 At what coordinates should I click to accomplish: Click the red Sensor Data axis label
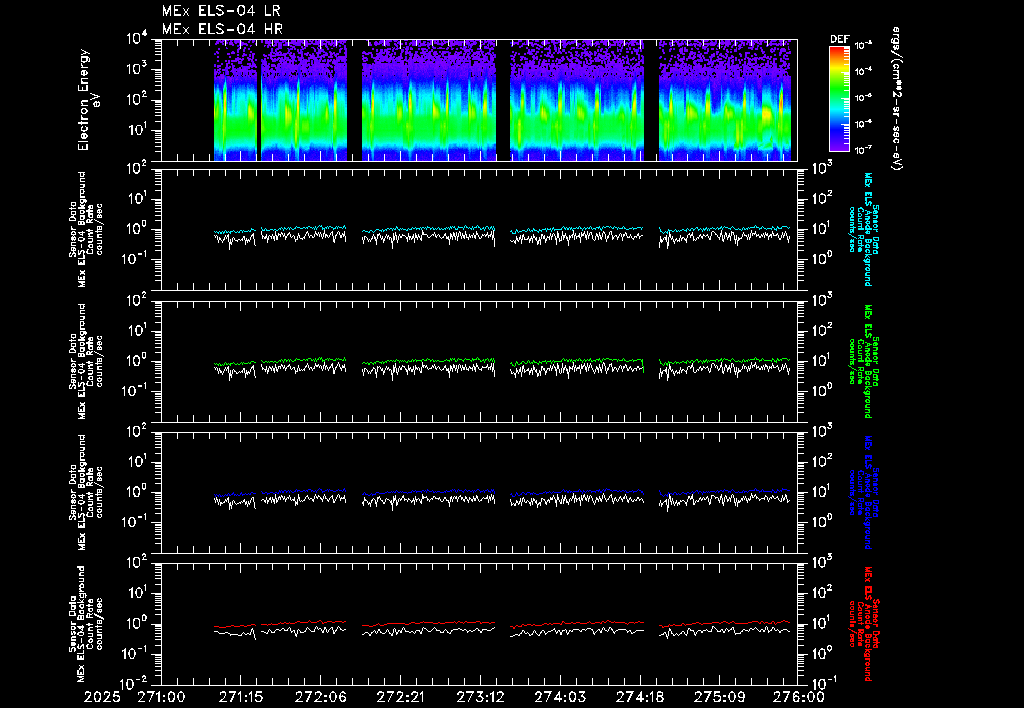point(863,624)
